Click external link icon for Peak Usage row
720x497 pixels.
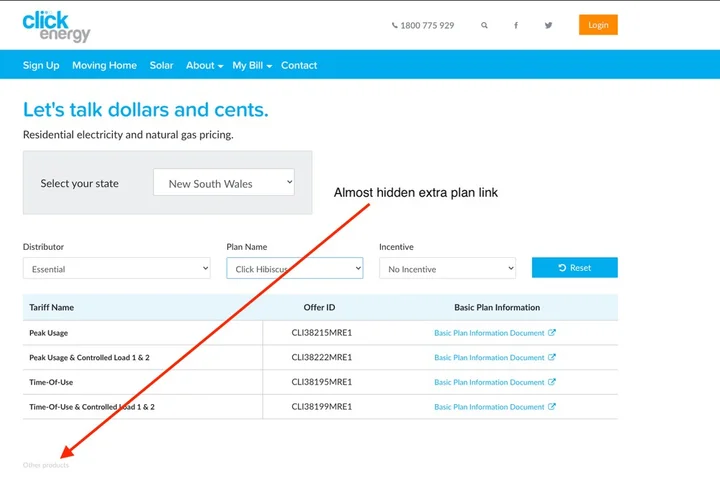[552, 333]
